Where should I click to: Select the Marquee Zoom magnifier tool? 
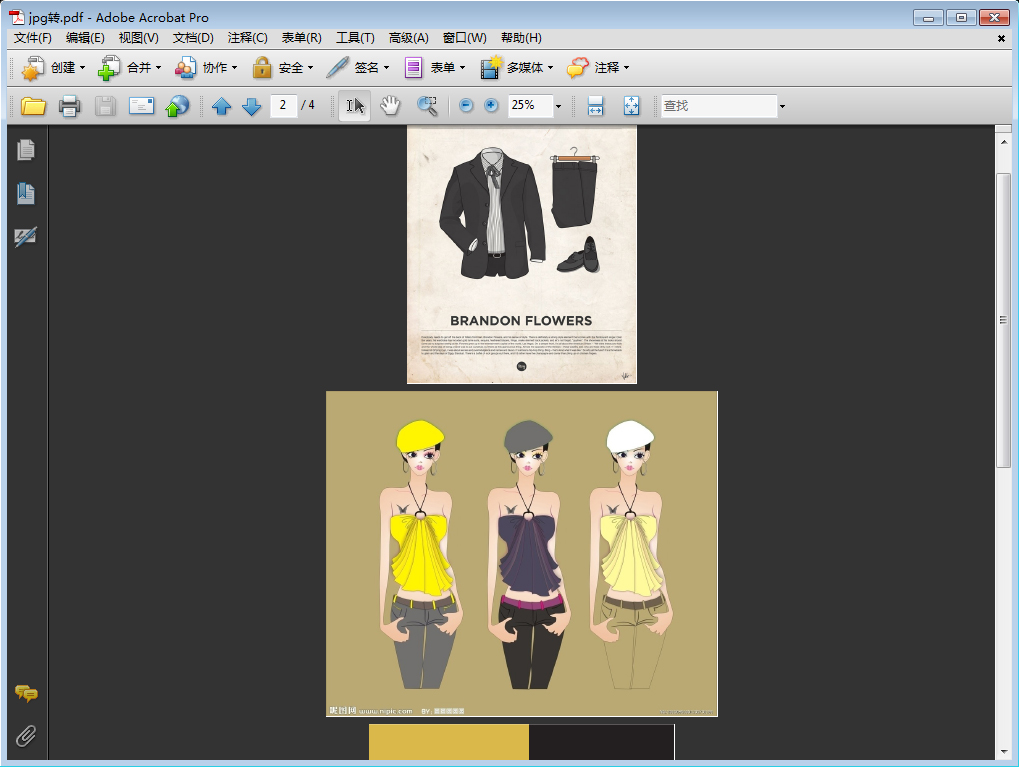[427, 105]
